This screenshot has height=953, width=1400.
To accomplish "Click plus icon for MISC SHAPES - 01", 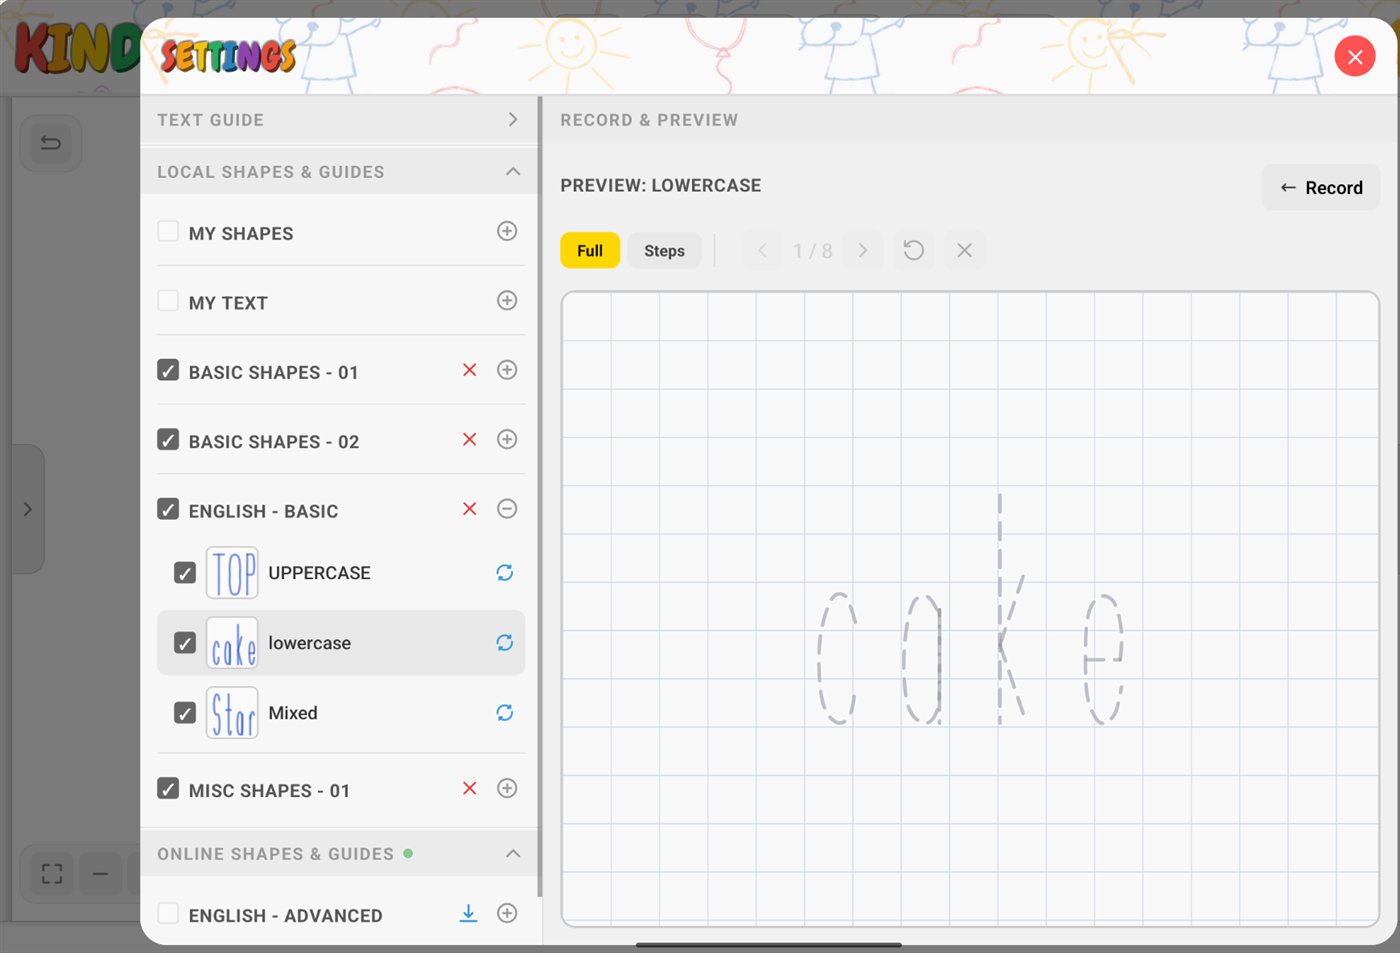I will point(507,788).
